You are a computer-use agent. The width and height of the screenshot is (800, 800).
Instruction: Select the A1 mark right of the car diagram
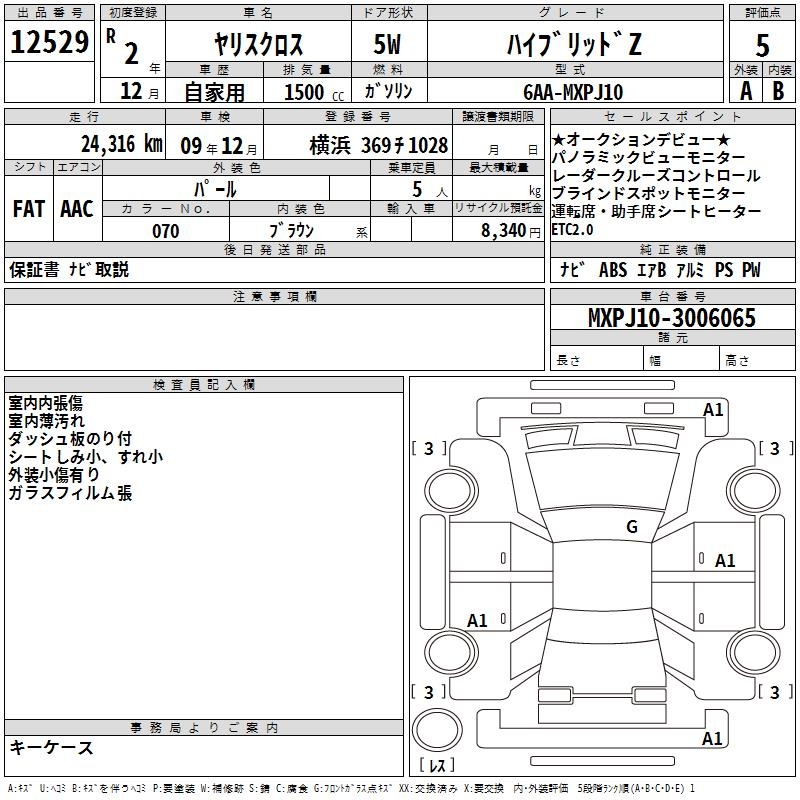(725, 561)
